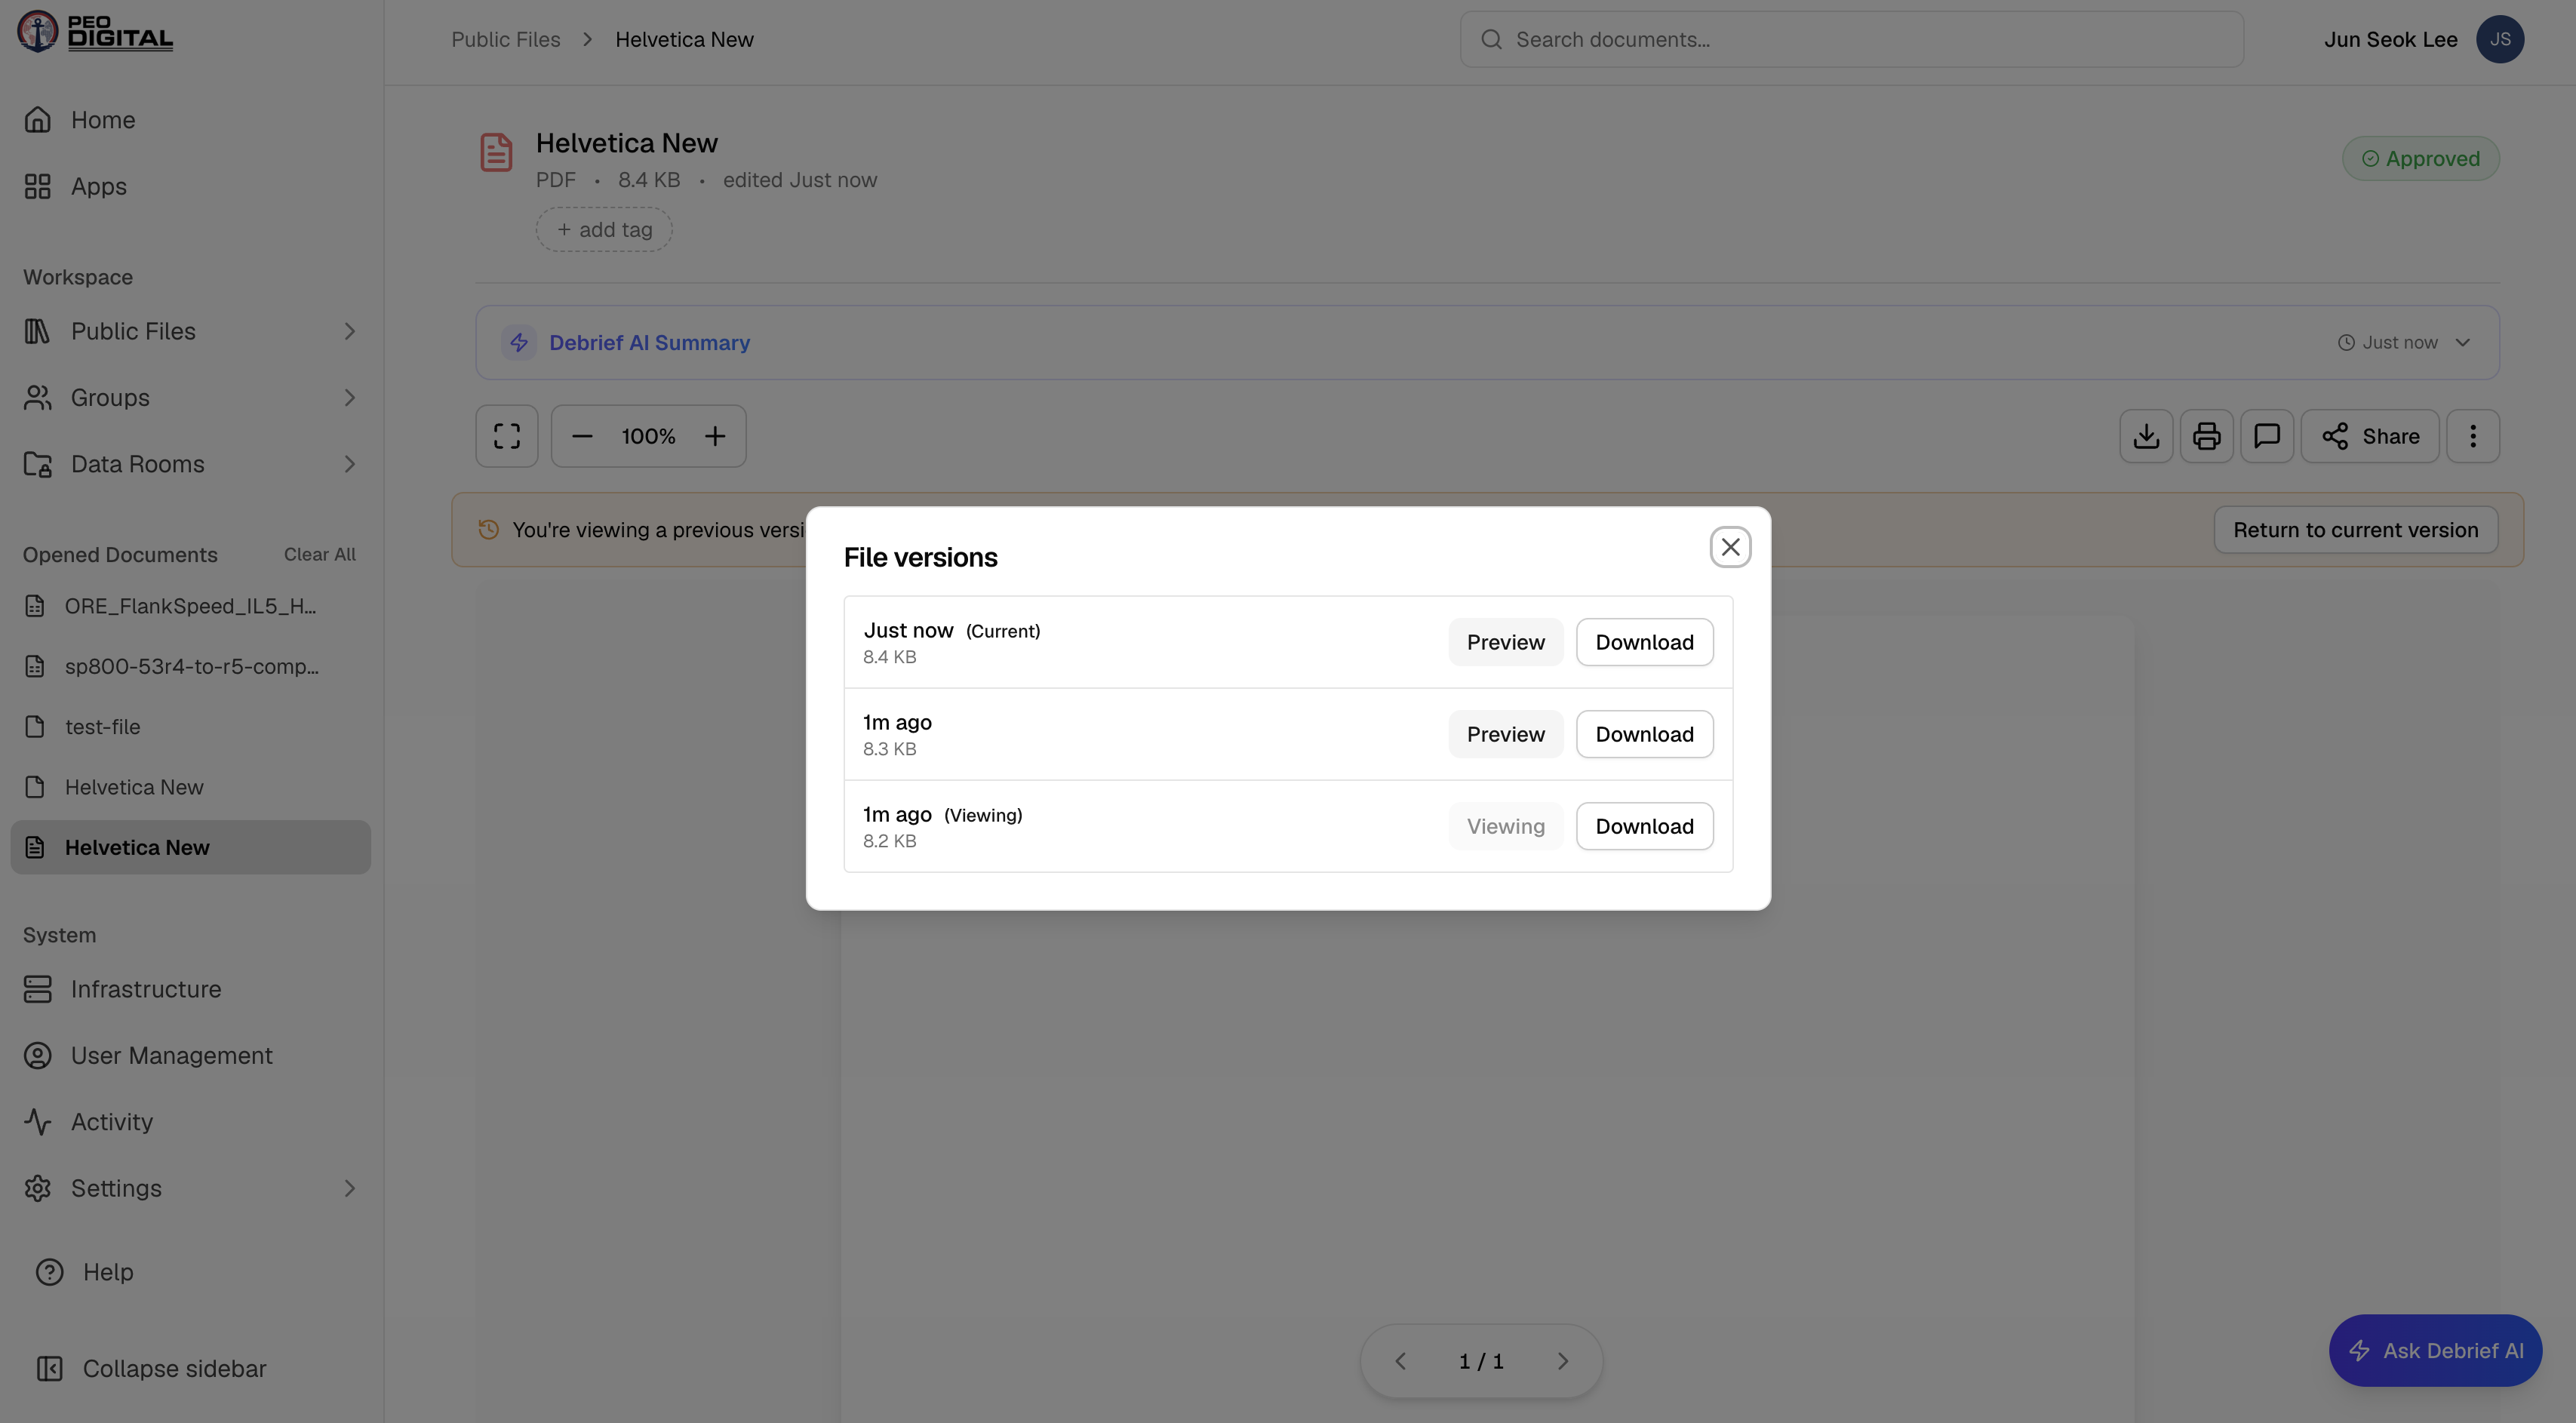Toggle fullscreen document view
Viewport: 2576px width, 1423px height.
pyautogui.click(x=507, y=436)
